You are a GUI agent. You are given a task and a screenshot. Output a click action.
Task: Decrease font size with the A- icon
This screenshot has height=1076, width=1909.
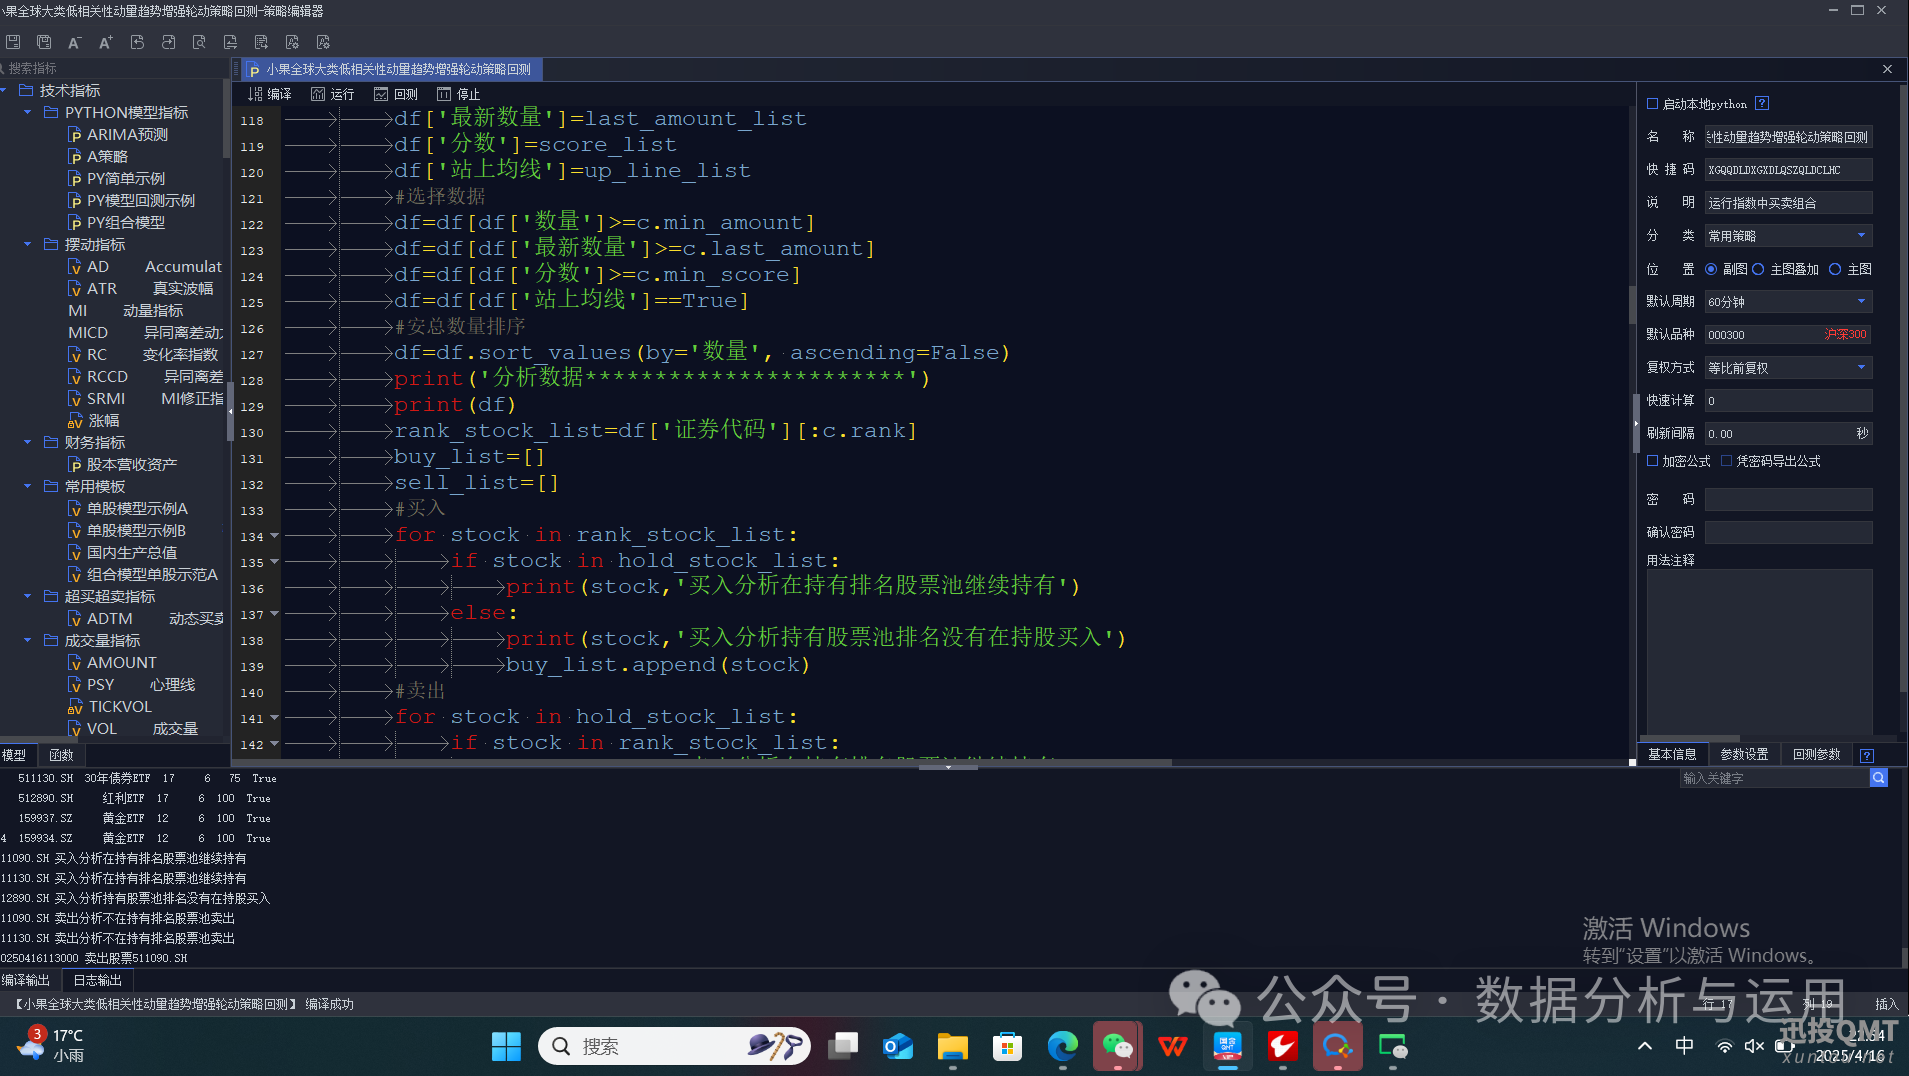tap(74, 42)
